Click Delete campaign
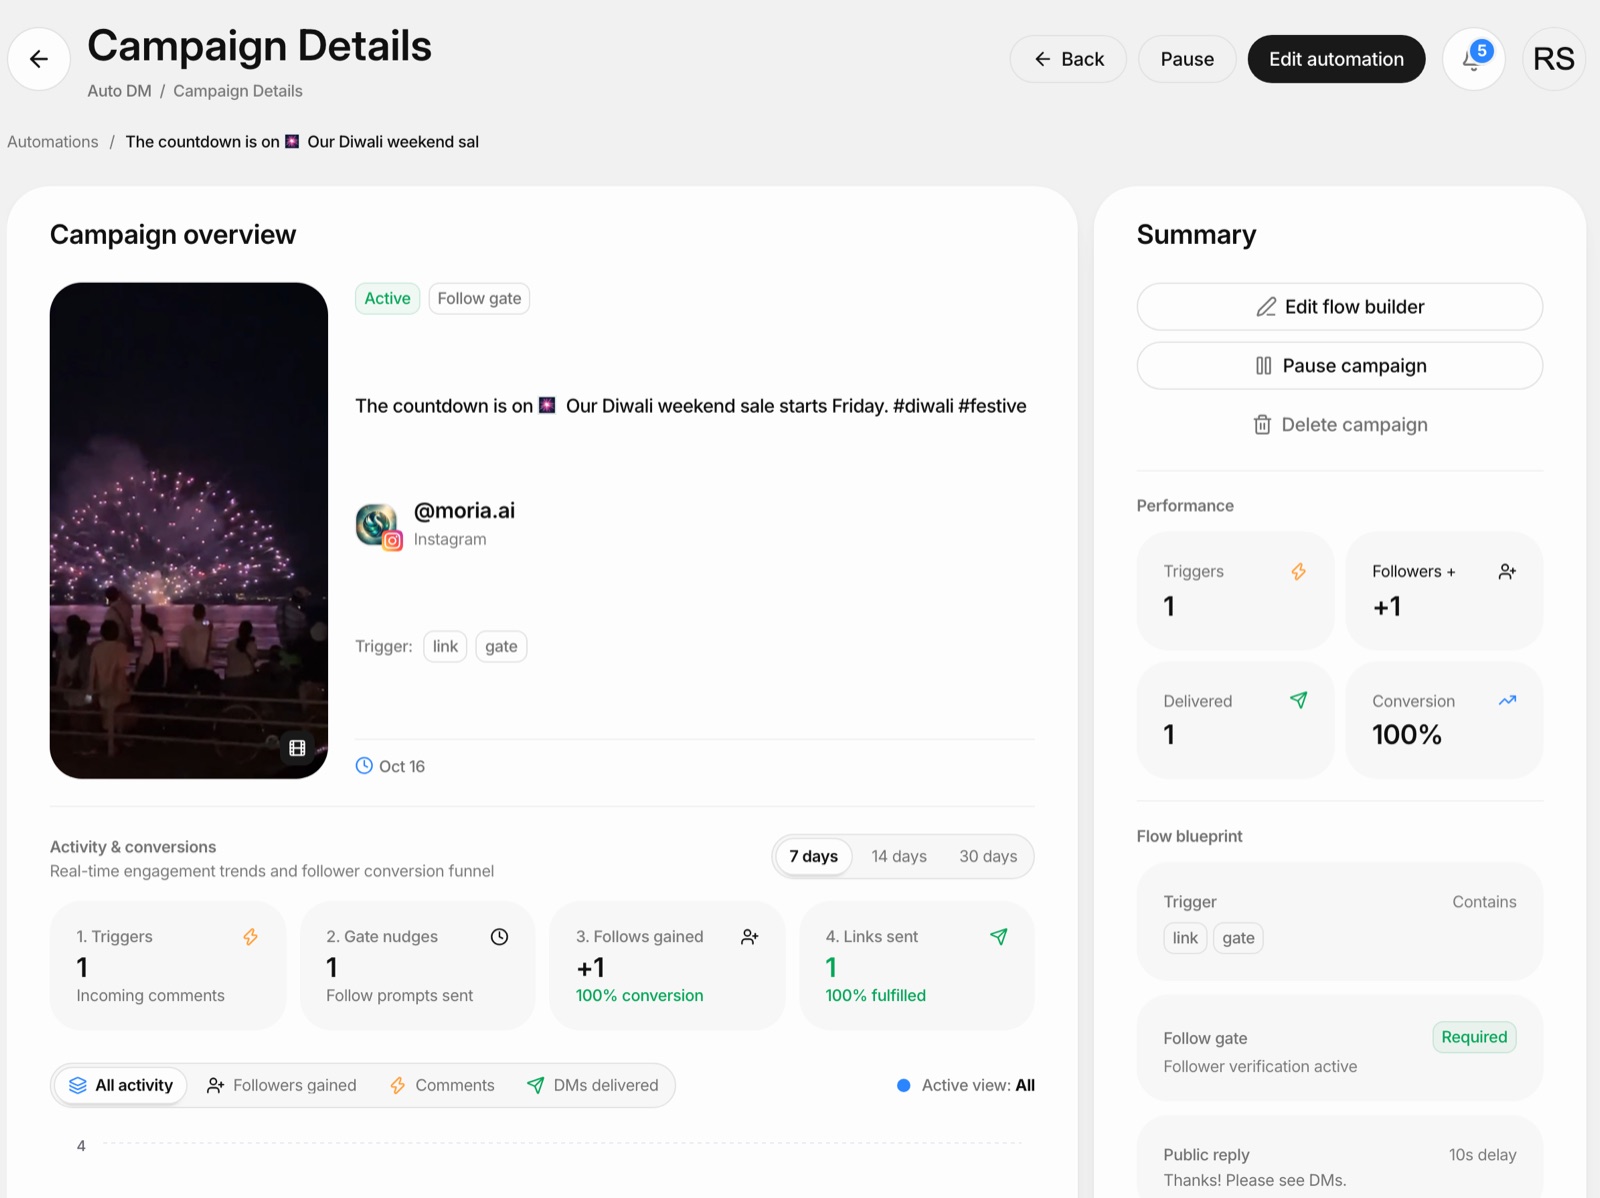Image resolution: width=1600 pixels, height=1198 pixels. 1339,424
